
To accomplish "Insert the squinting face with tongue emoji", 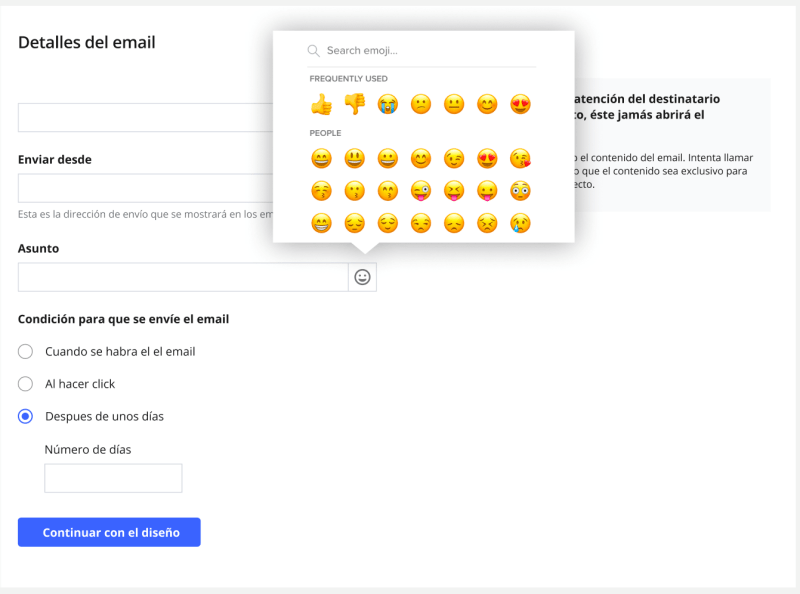I will 454,191.
